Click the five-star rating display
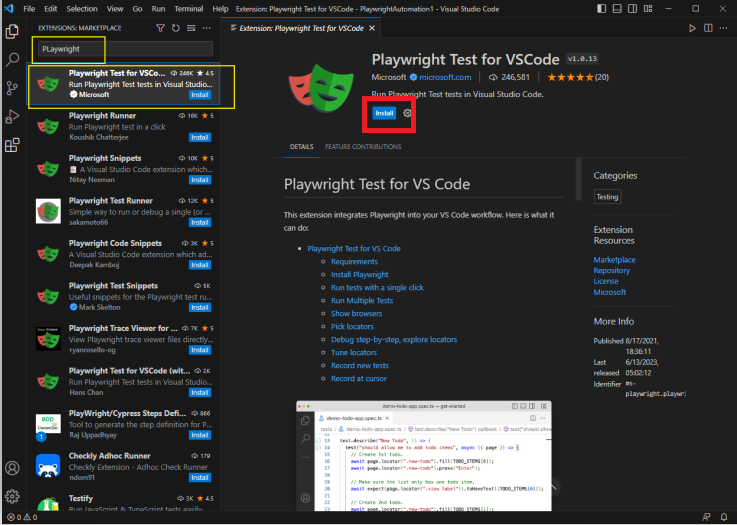Image resolution: width=737 pixels, height=525 pixels. [x=571, y=77]
